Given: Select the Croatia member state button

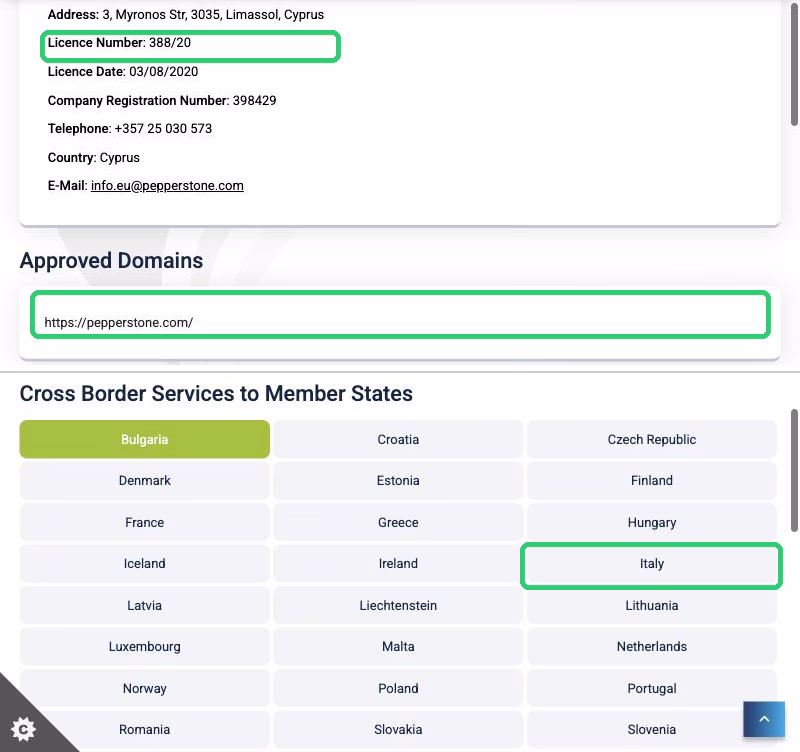Looking at the screenshot, I should [398, 439].
